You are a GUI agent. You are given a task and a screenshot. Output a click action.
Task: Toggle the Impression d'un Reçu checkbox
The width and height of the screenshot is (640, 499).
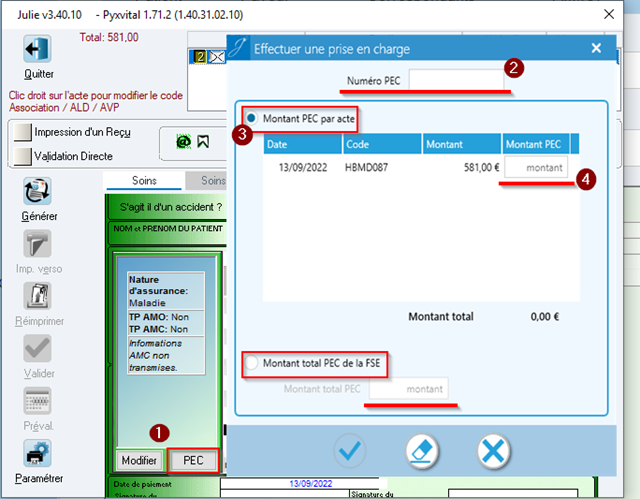point(22,132)
